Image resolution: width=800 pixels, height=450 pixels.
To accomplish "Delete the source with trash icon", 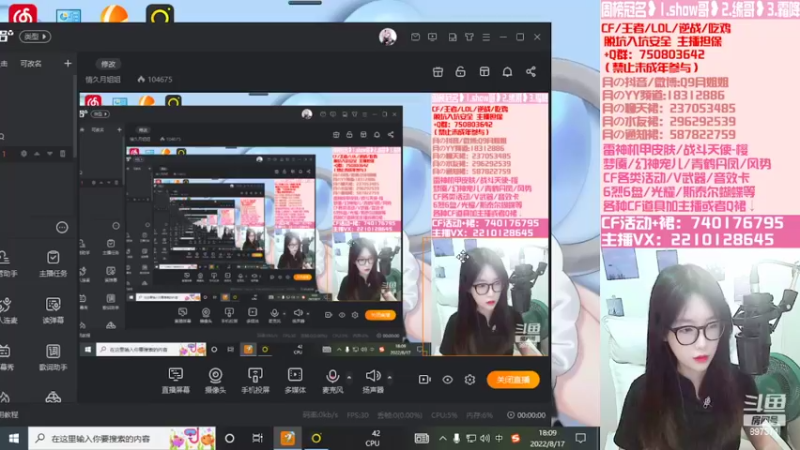I will point(63,154).
